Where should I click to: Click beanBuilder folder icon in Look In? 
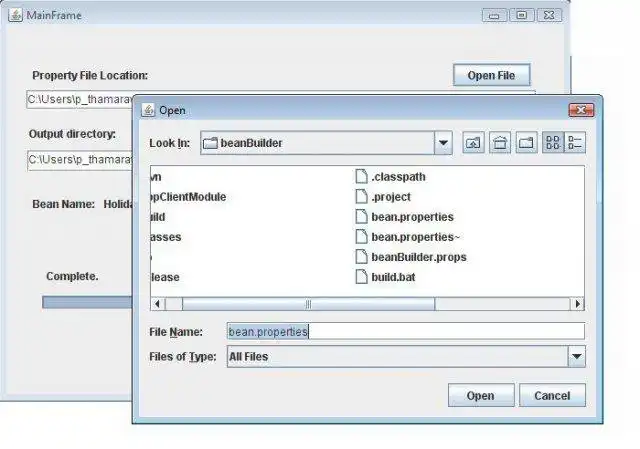pos(210,143)
